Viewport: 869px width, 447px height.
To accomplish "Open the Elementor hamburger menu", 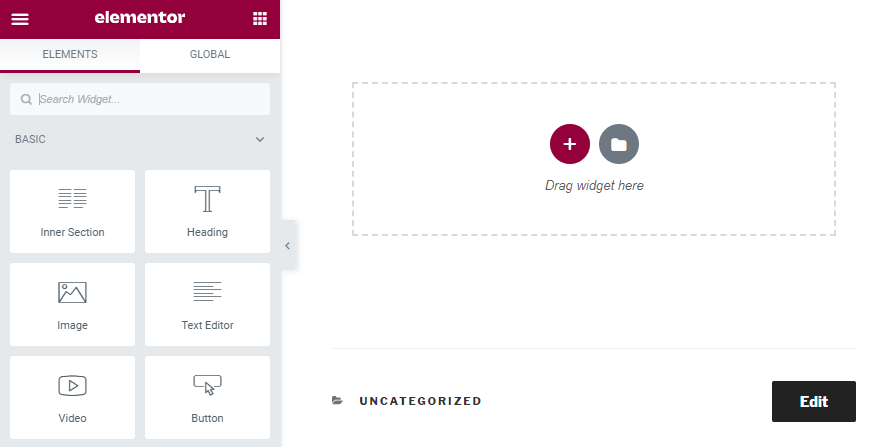I will tap(20, 19).
